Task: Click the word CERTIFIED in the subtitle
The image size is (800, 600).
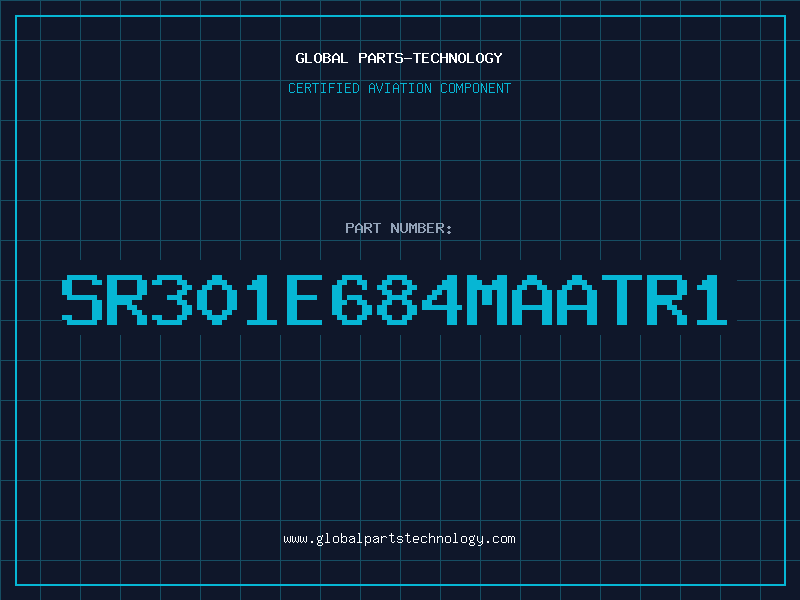Action: point(324,88)
